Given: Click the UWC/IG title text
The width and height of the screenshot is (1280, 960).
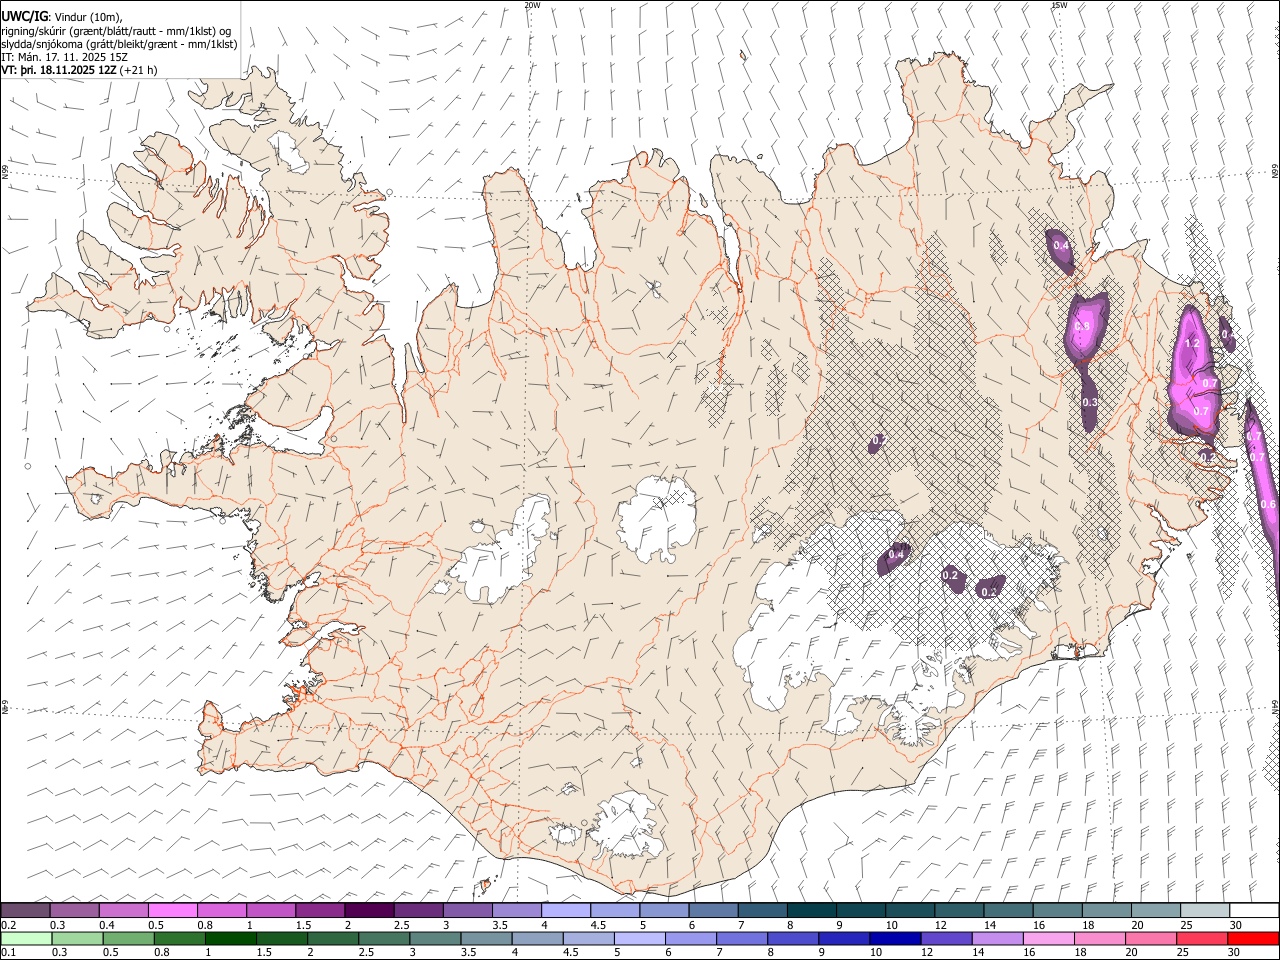Looking at the screenshot, I should pos(23,16).
